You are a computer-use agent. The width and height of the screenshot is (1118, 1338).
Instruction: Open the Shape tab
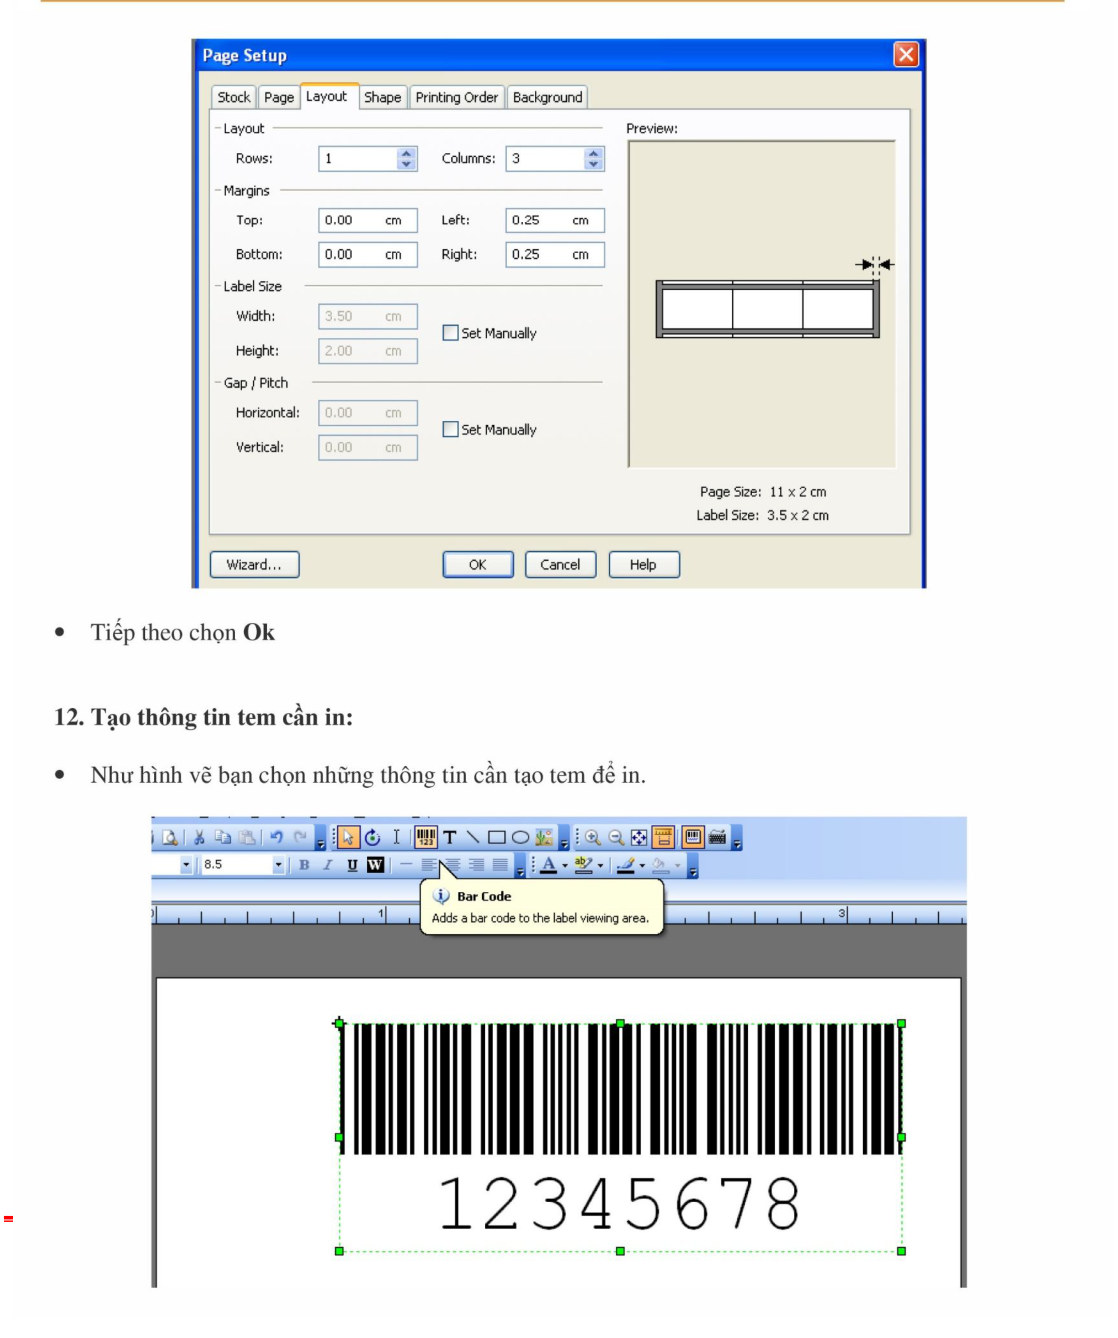[382, 97]
